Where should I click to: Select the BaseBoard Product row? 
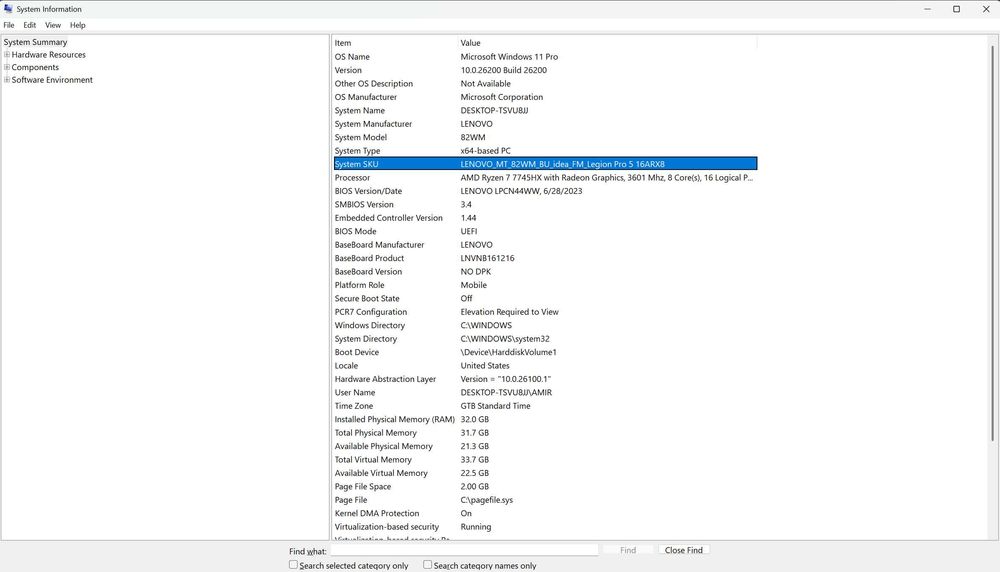coord(545,258)
